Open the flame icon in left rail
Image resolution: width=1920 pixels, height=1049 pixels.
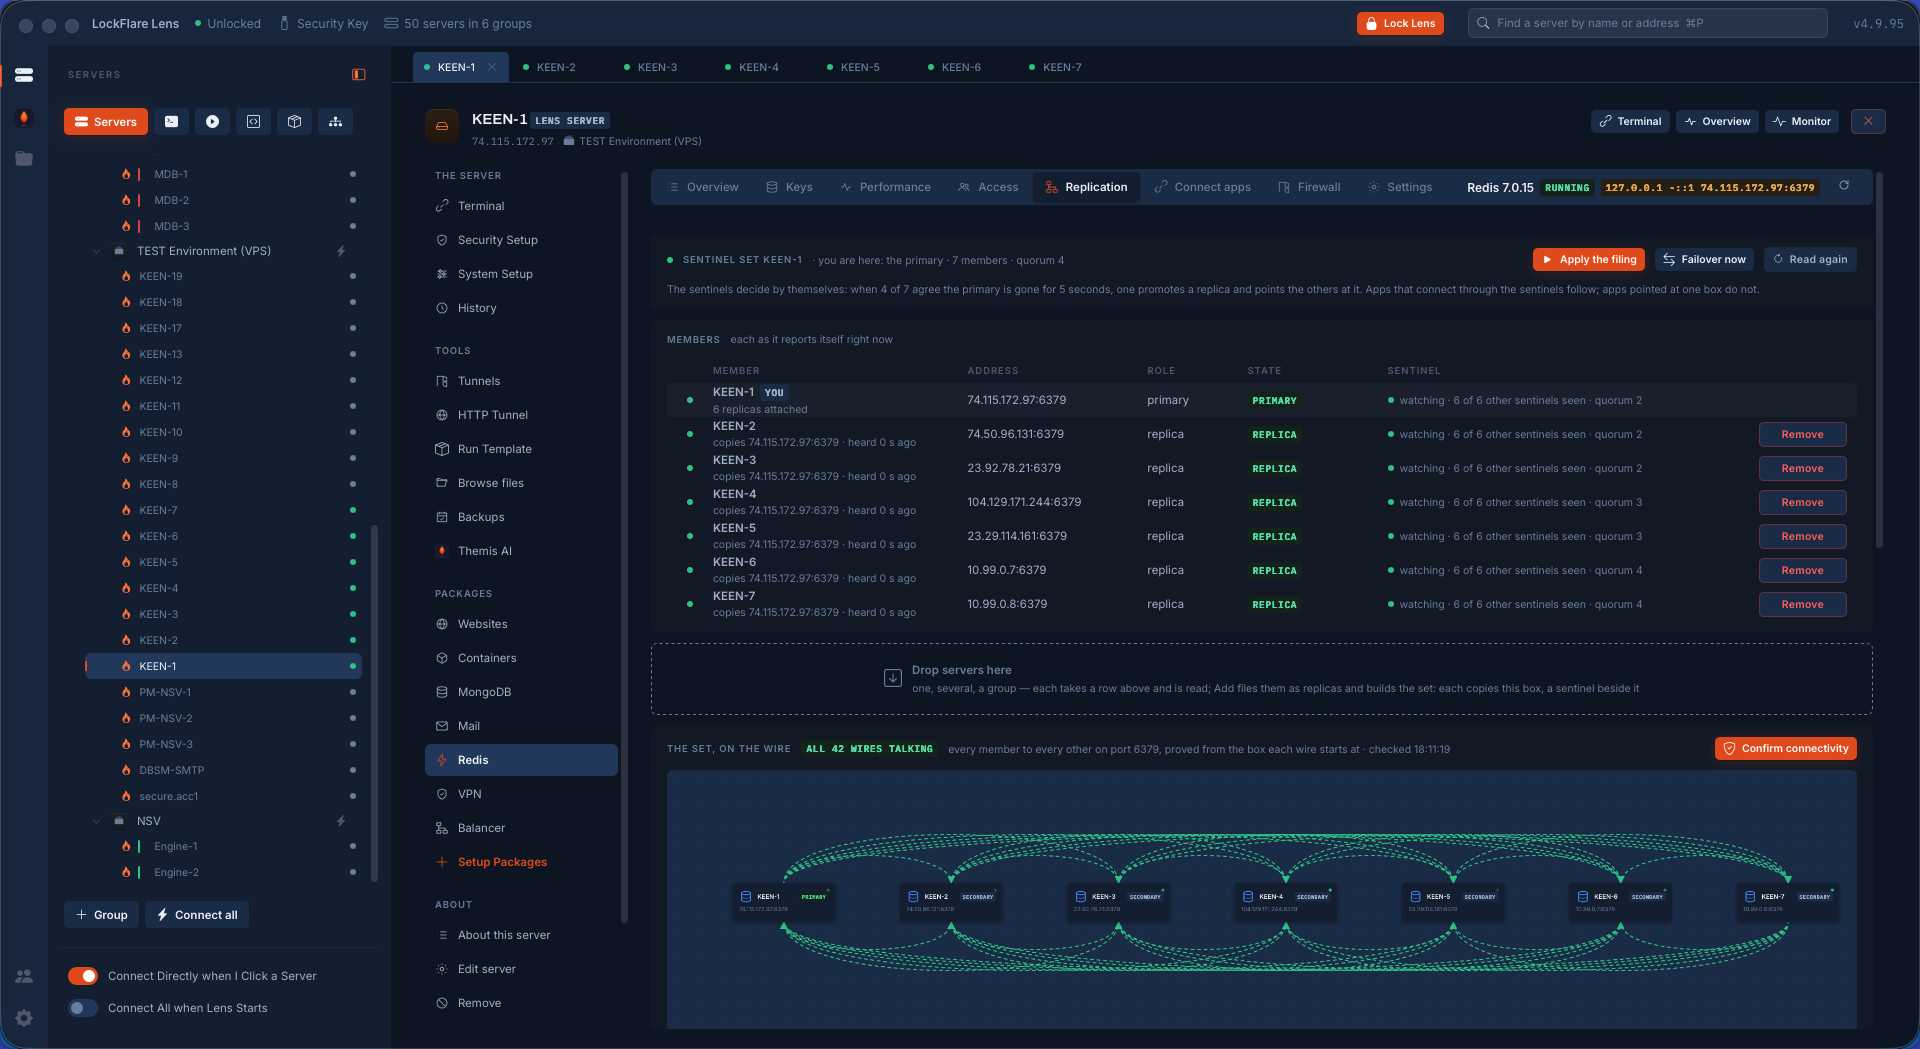point(24,118)
